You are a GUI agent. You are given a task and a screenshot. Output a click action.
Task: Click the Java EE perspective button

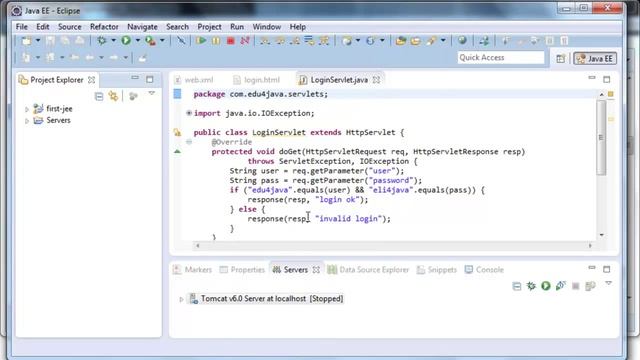pos(595,58)
